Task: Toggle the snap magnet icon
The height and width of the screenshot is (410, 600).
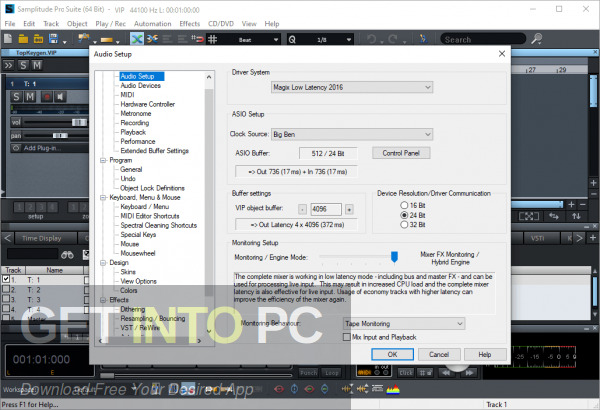Action: click(197, 39)
